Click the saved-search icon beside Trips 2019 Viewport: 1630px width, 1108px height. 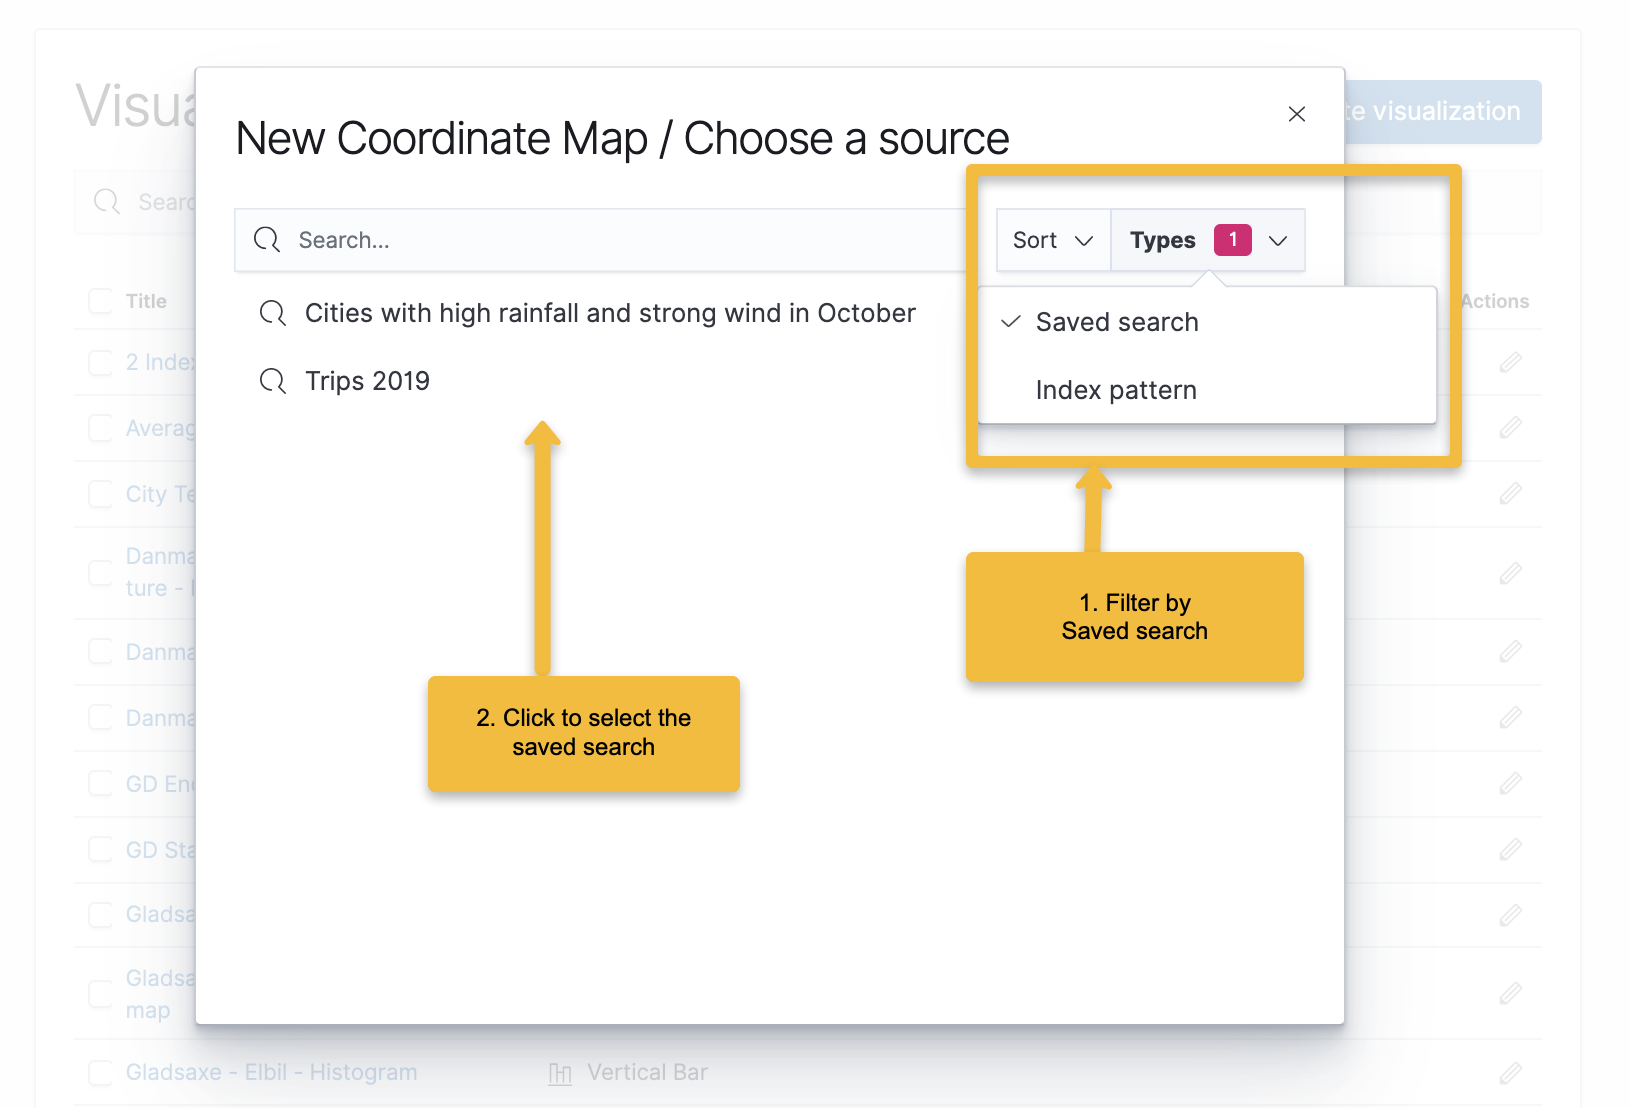pos(273,381)
